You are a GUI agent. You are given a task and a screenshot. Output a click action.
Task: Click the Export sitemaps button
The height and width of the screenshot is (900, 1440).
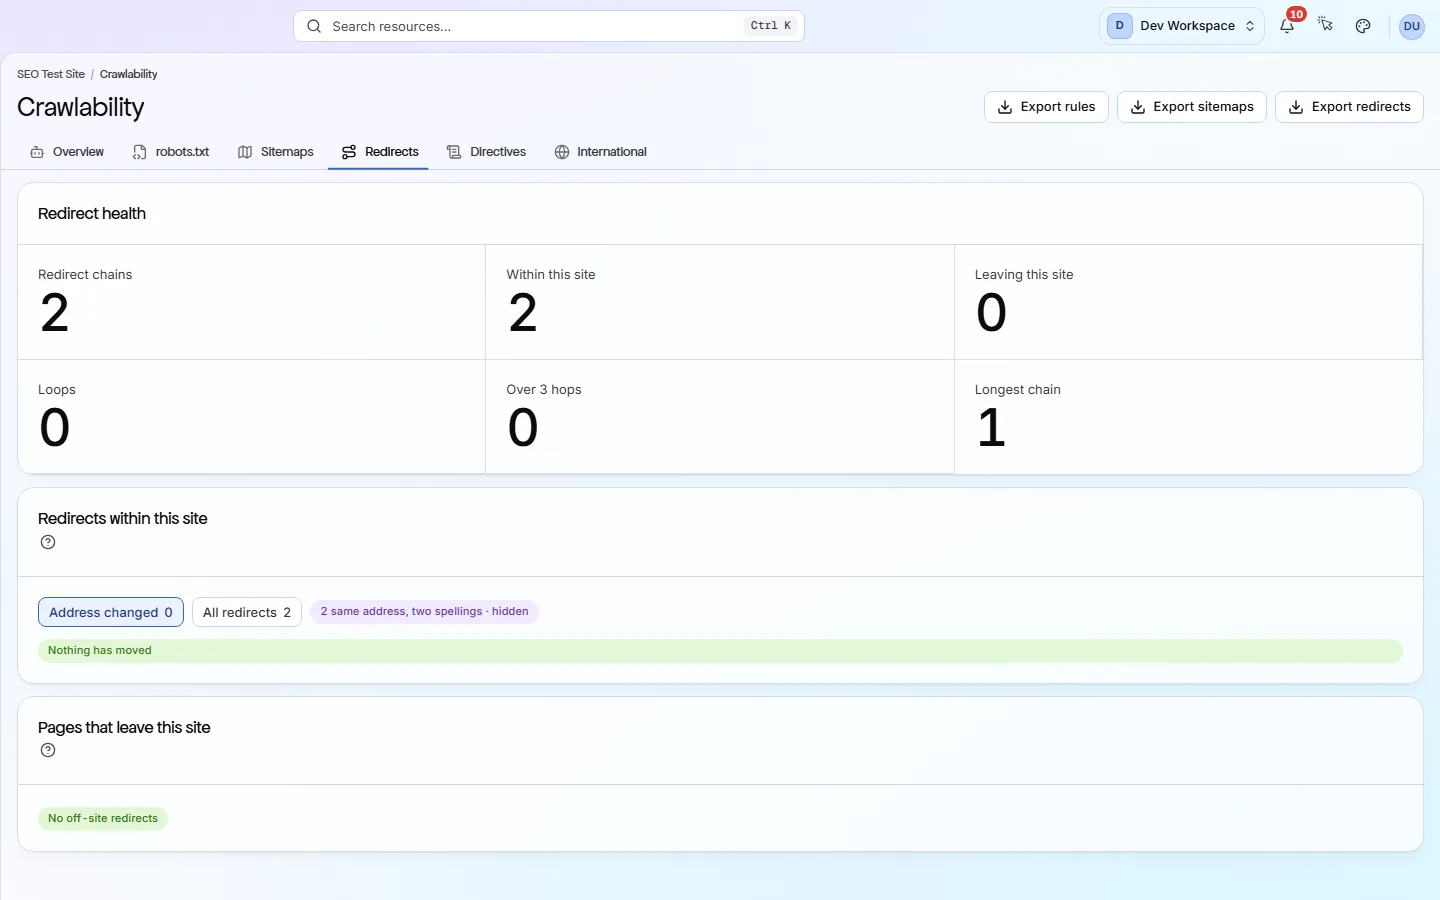coord(1192,107)
